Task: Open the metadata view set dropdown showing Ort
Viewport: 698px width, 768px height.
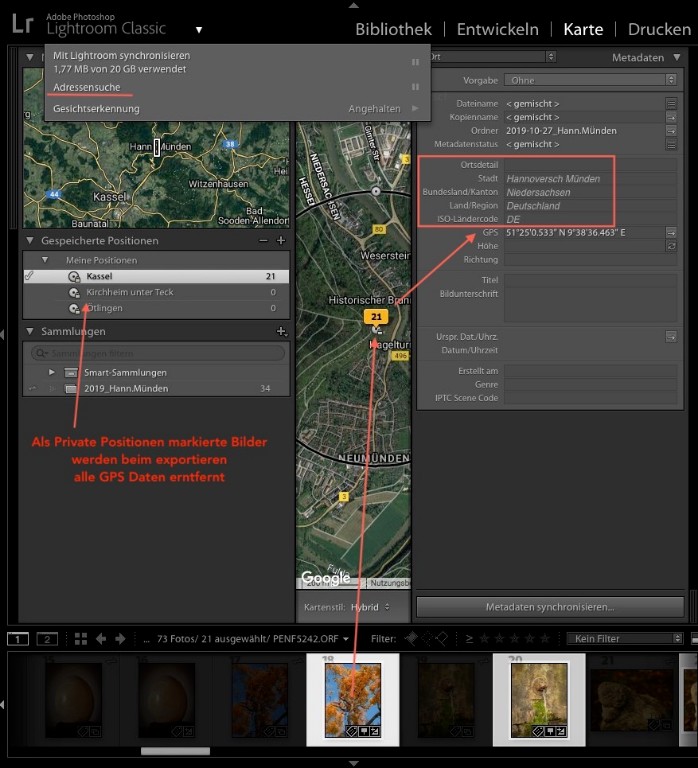Action: [x=492, y=57]
